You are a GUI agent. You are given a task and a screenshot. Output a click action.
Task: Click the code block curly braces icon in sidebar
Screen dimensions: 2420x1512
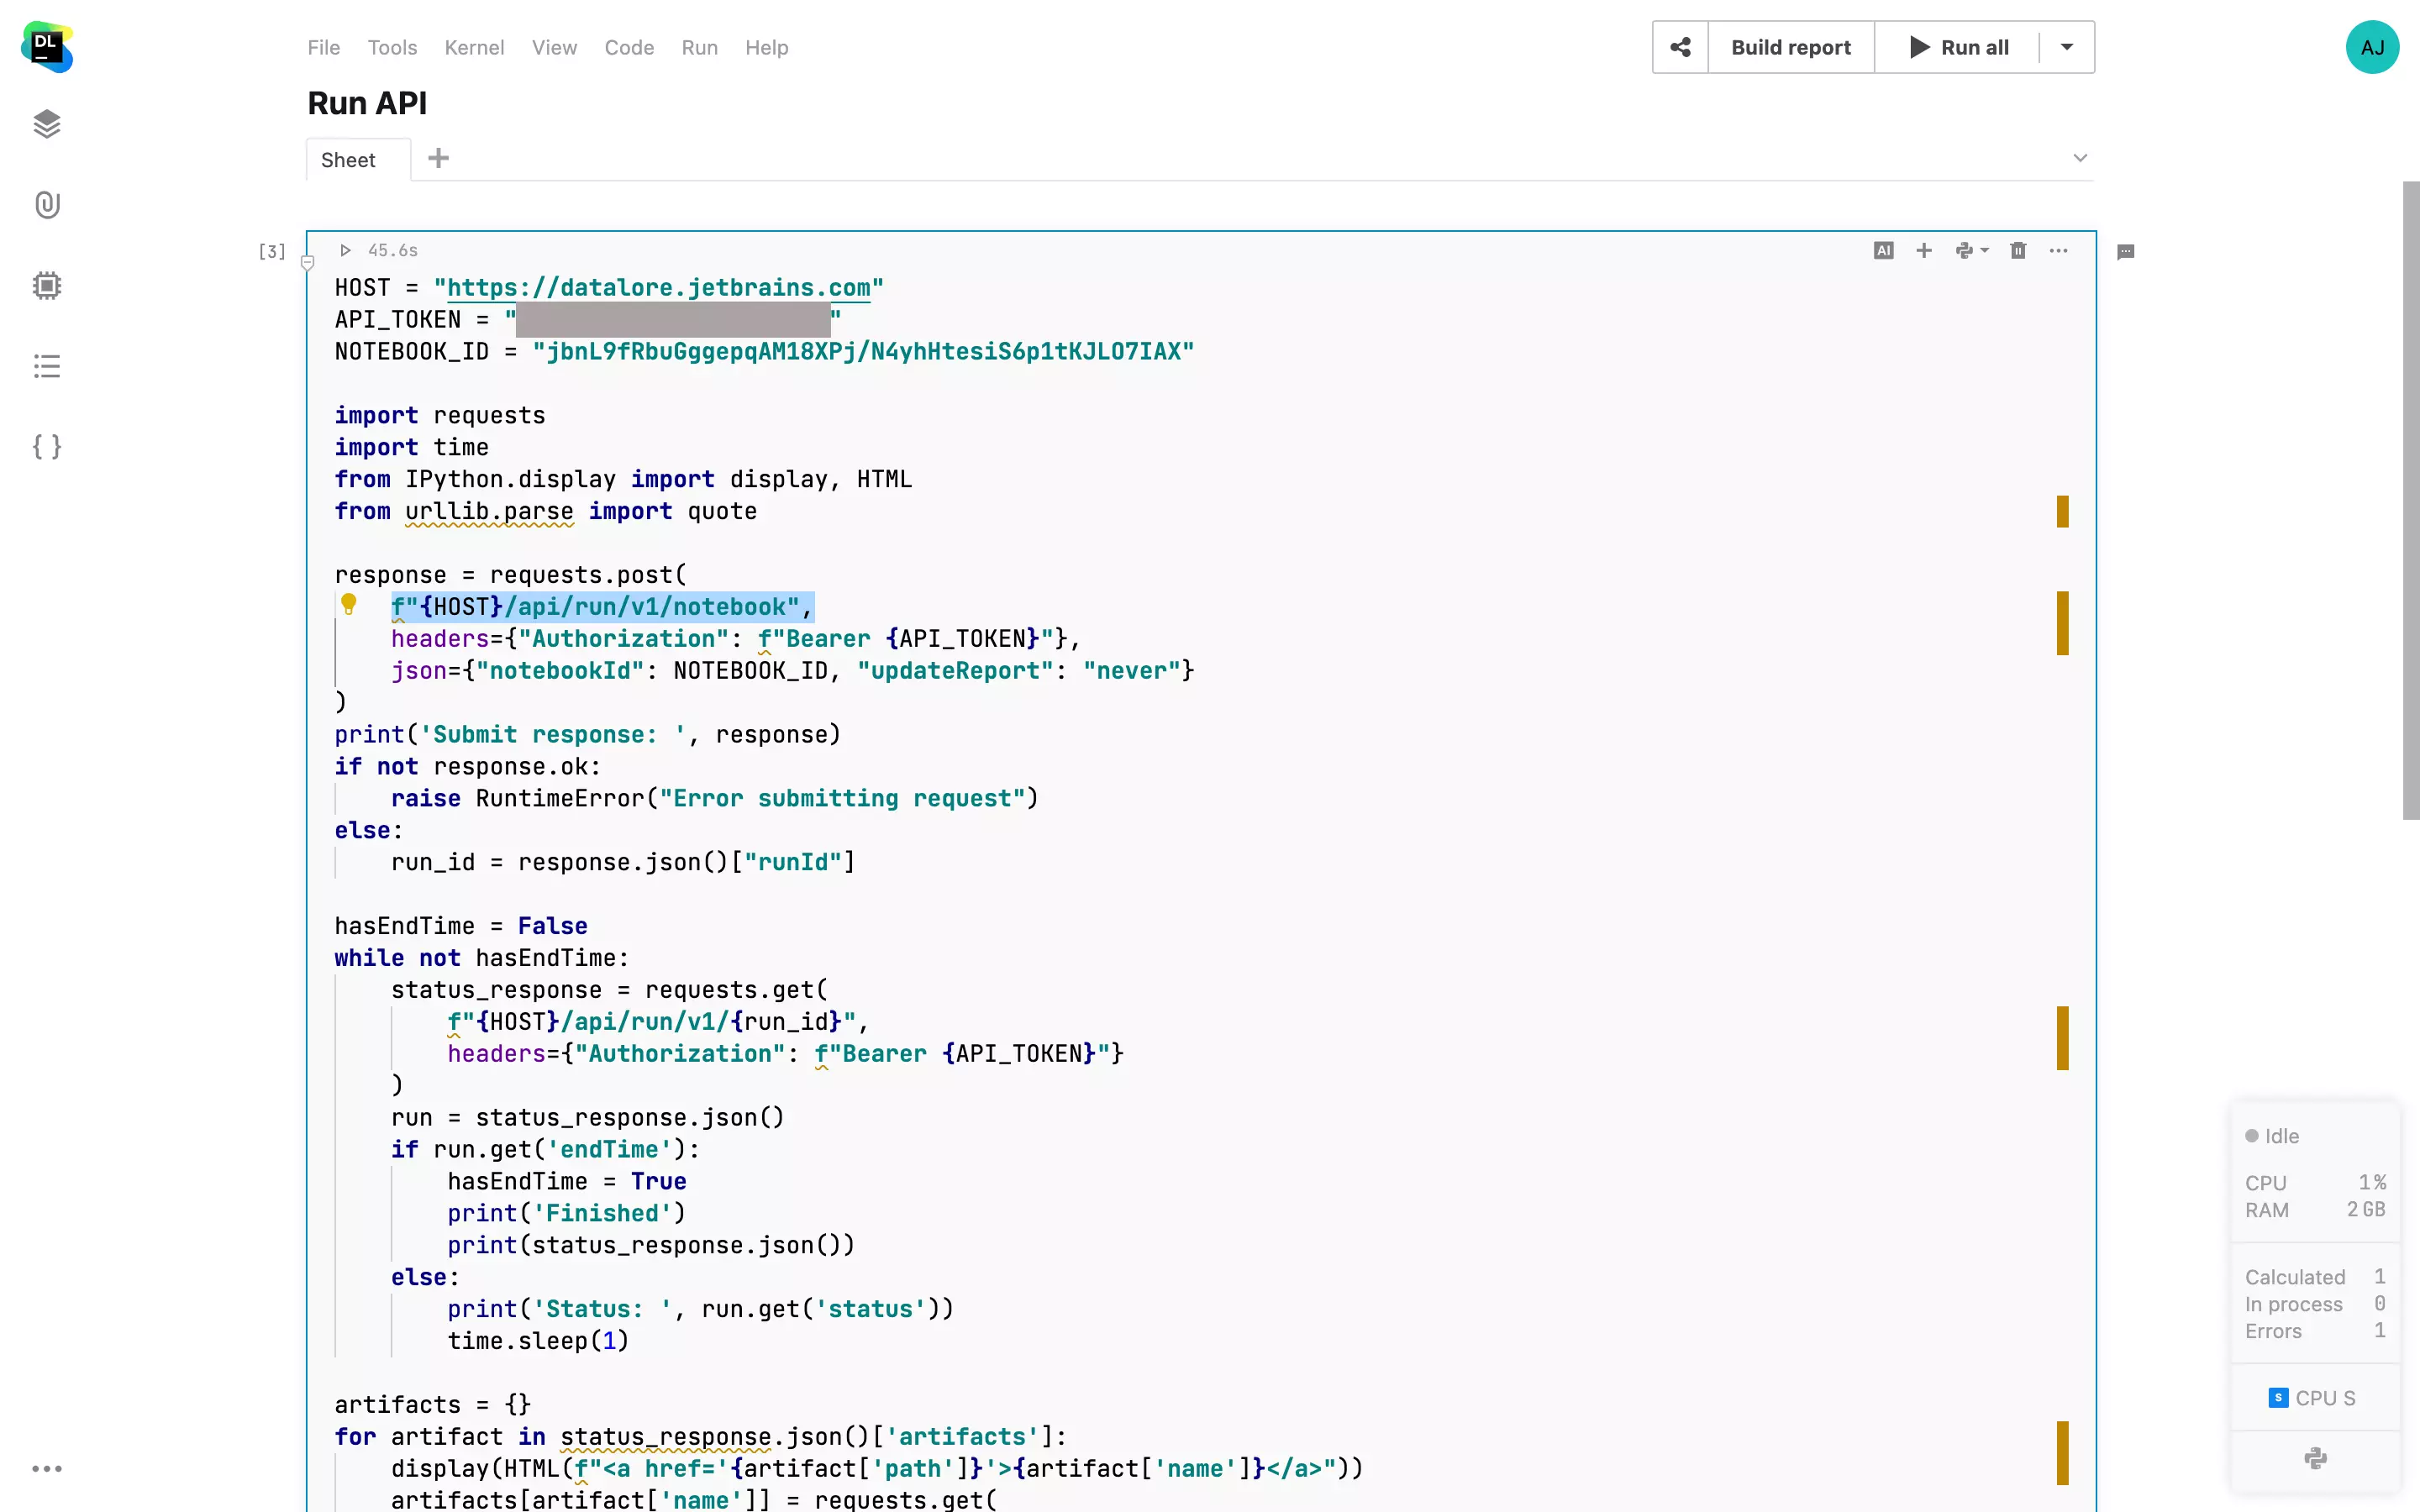(47, 446)
